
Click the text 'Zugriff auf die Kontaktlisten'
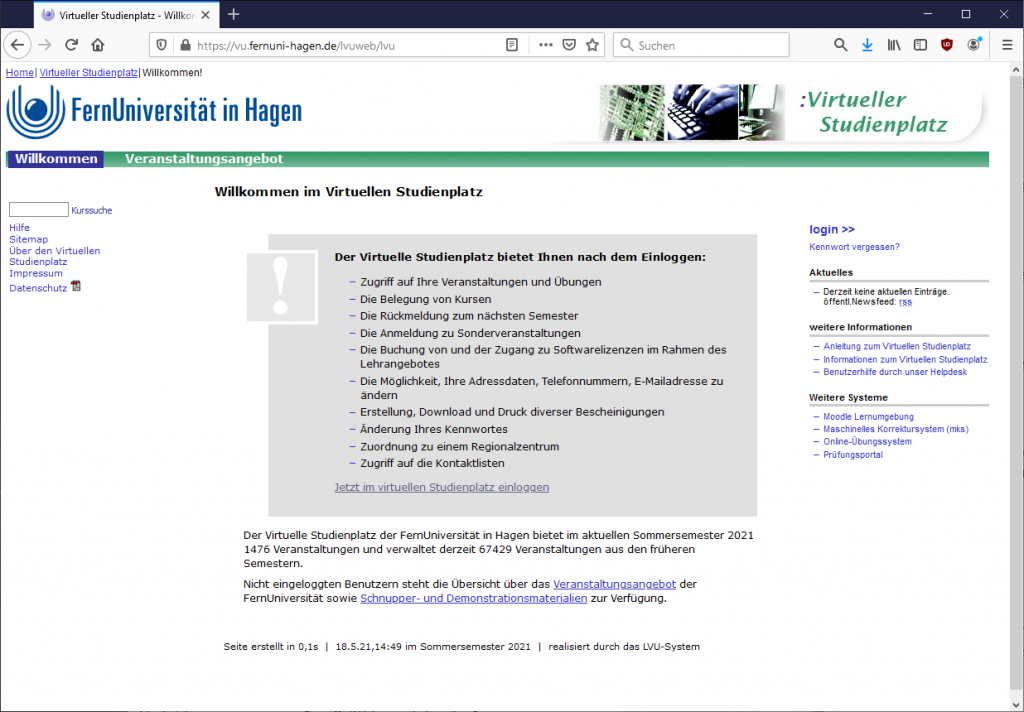pos(432,463)
